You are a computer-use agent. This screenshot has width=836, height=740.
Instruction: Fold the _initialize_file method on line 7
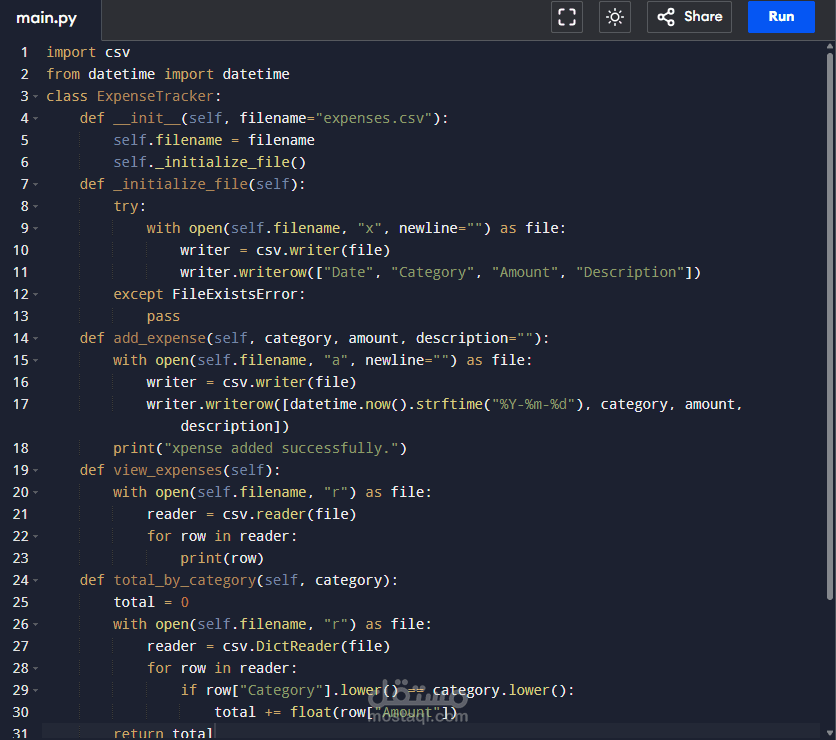[x=36, y=184]
